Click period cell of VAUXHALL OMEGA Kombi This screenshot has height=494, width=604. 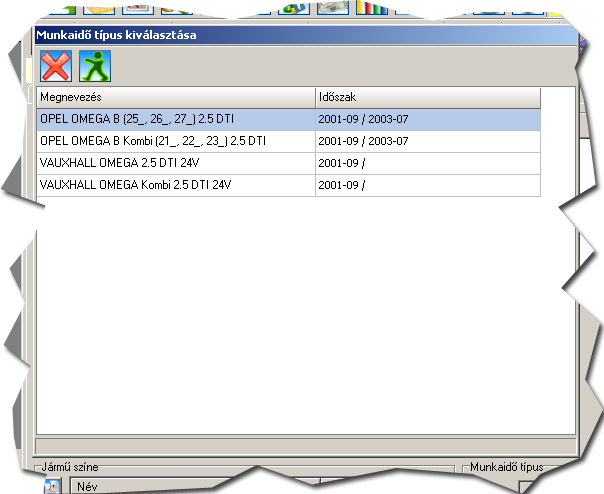(x=427, y=185)
